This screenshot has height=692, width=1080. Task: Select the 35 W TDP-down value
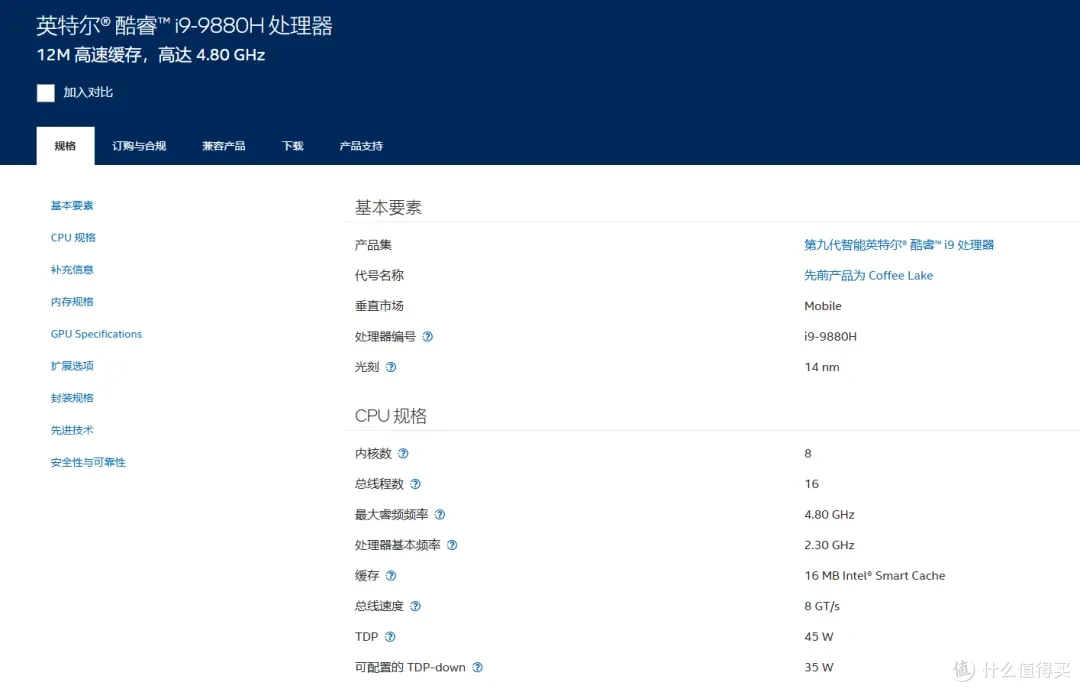point(819,667)
